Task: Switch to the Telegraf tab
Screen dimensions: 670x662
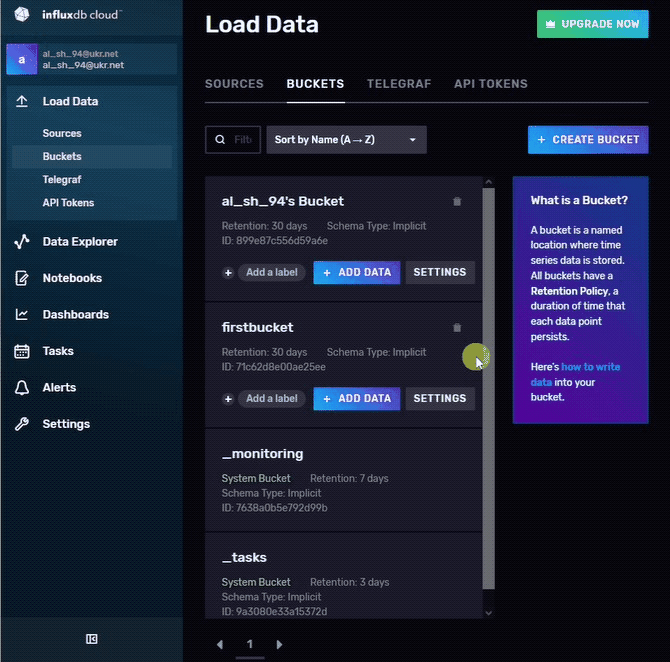Action: (399, 84)
